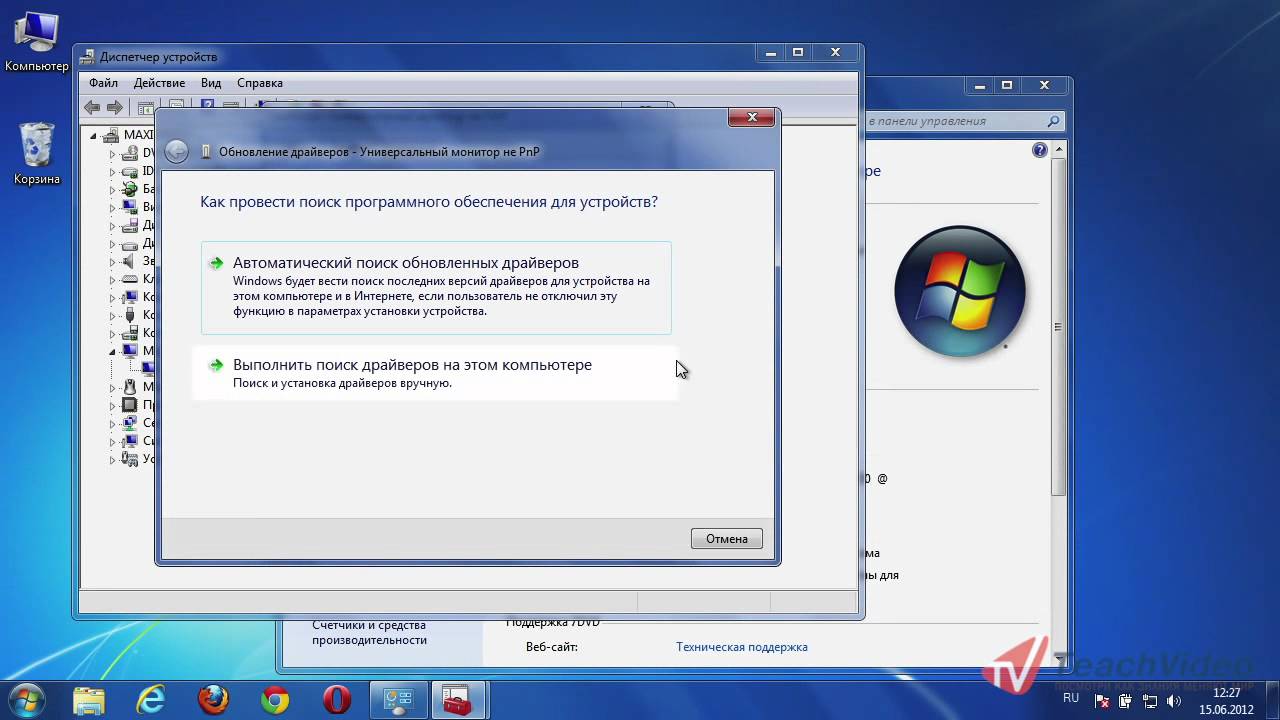This screenshot has width=1280, height=720.
Task: Collapse the MAXI root computer node
Action: [x=94, y=135]
